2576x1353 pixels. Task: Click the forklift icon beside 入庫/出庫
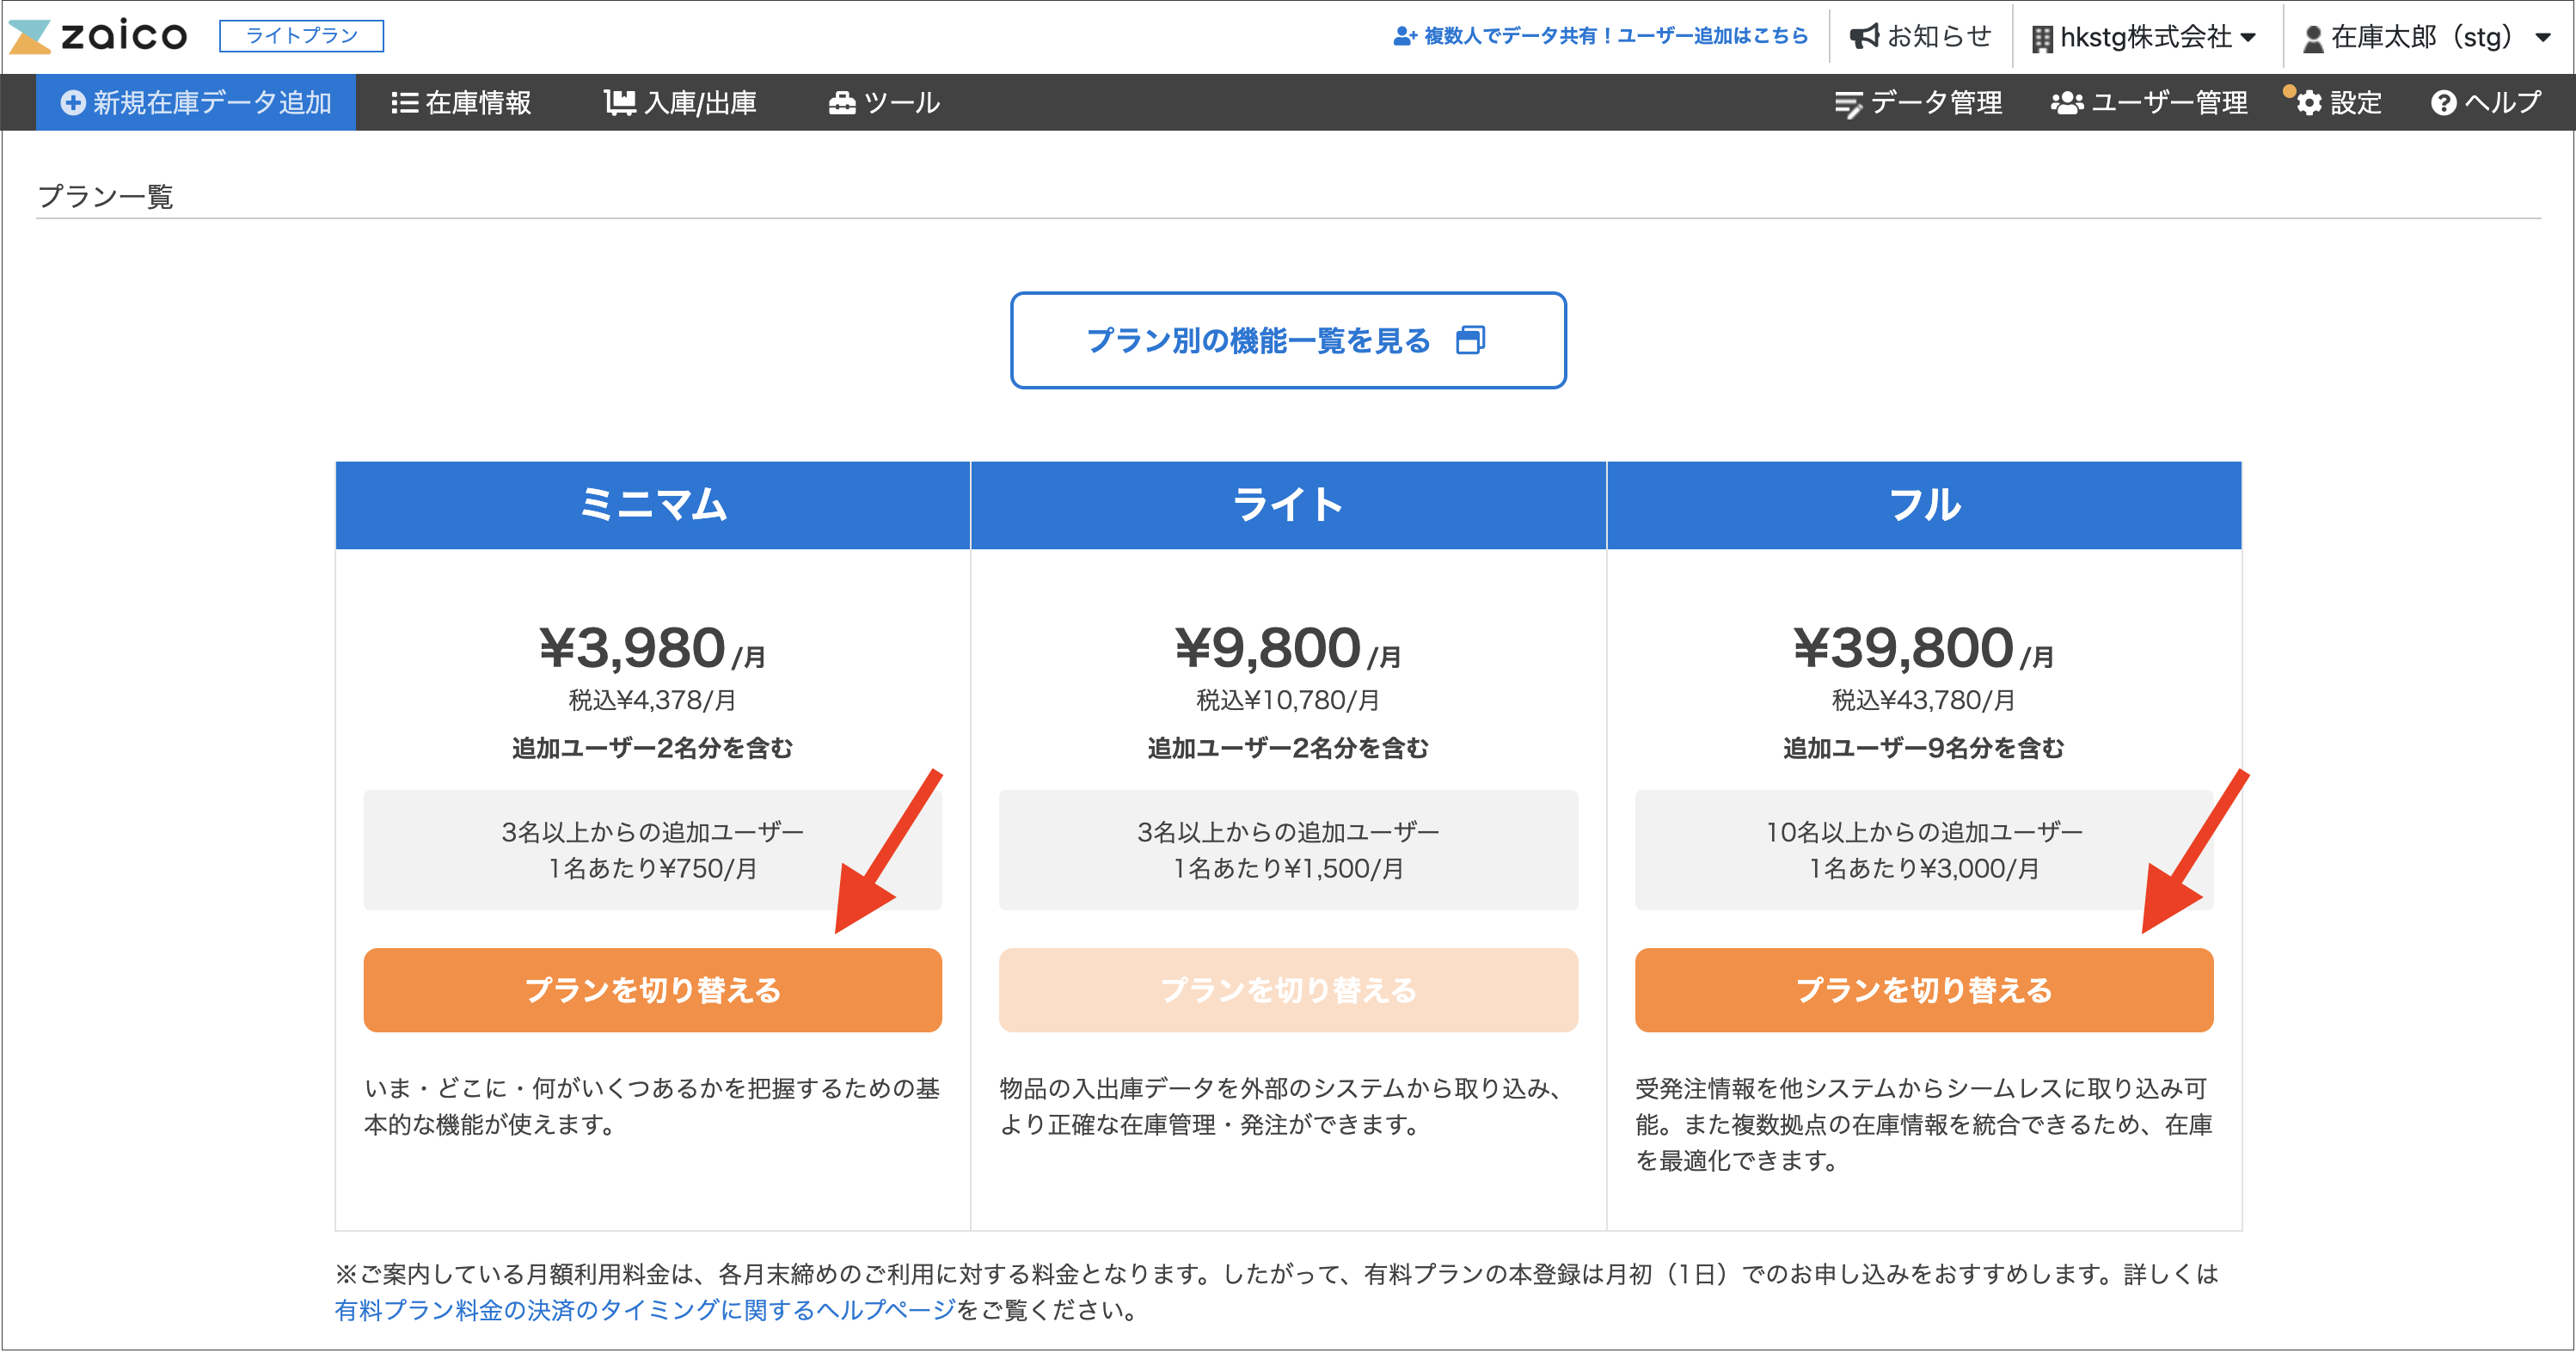pyautogui.click(x=620, y=102)
